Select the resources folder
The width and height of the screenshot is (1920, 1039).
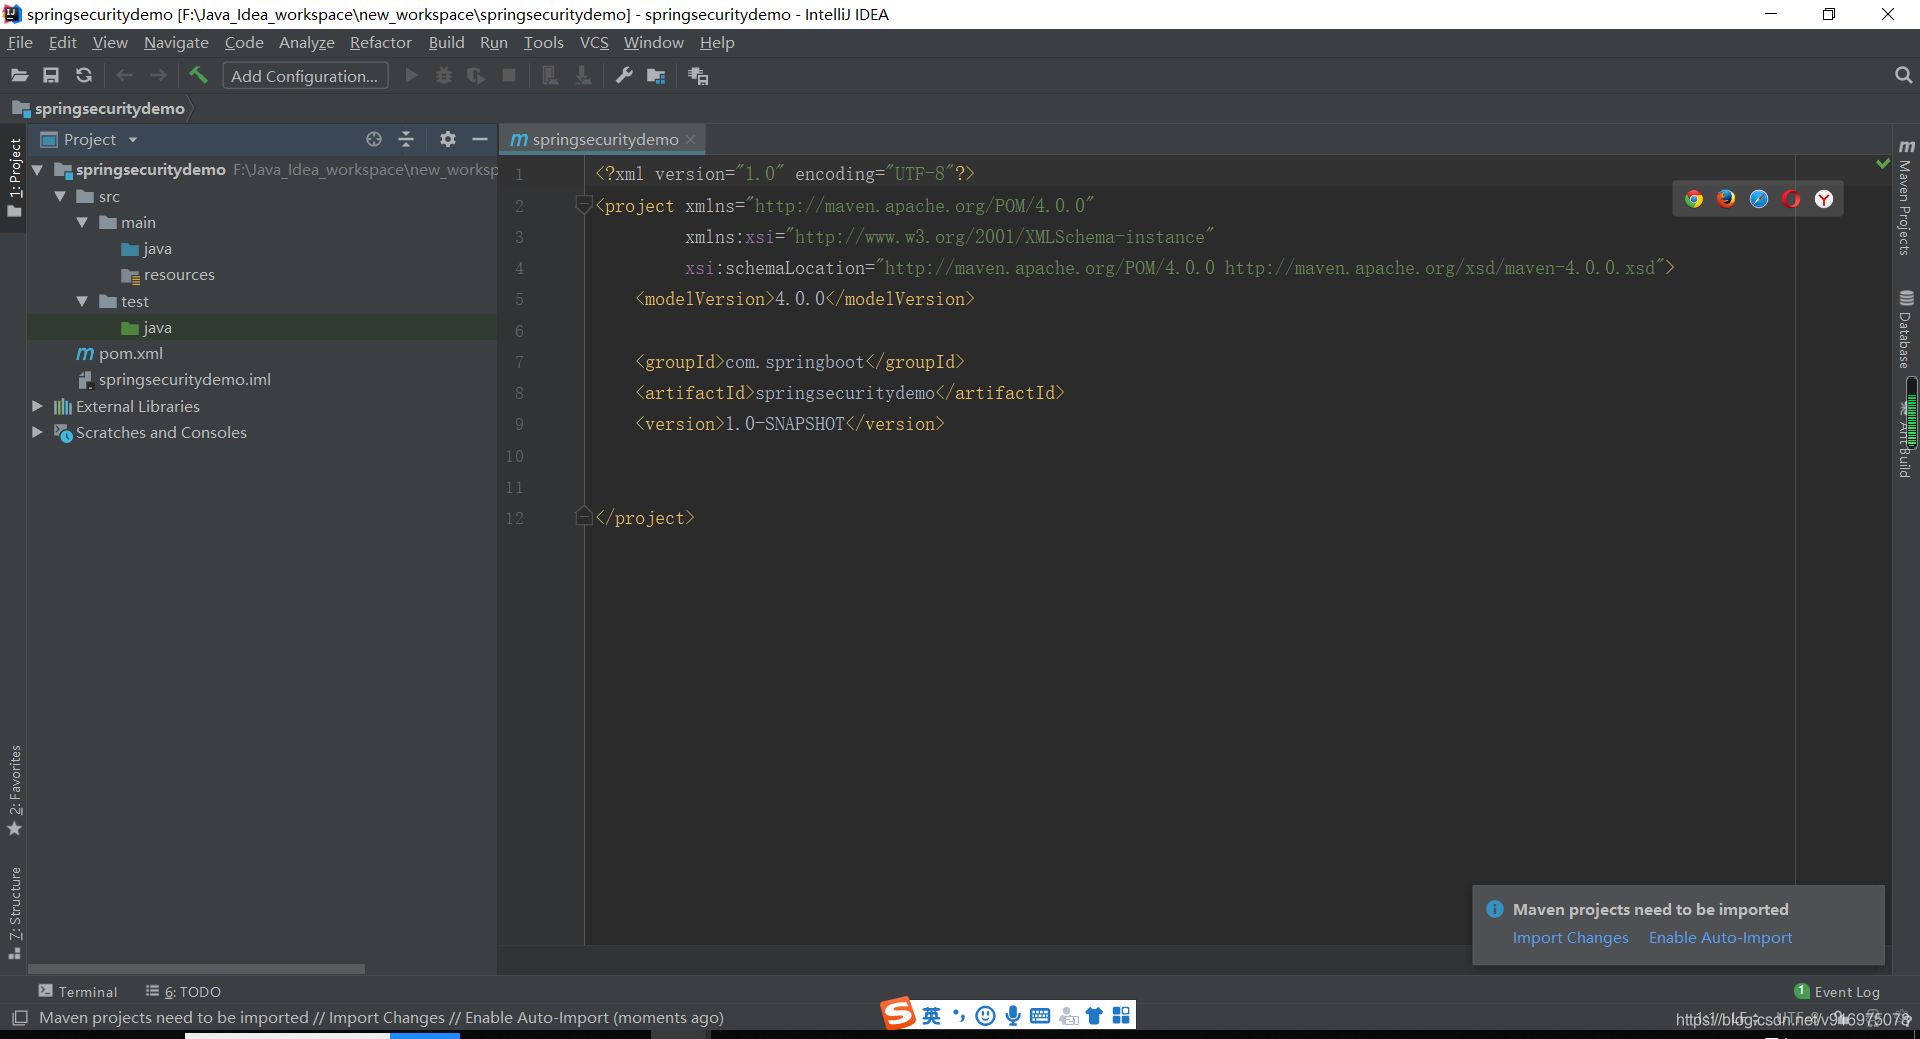pyautogui.click(x=168, y=275)
